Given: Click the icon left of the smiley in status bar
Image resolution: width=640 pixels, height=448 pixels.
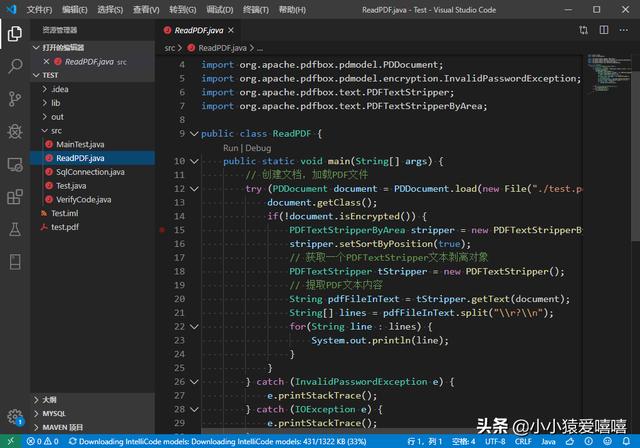Looking at the screenshot, I should coord(589,441).
